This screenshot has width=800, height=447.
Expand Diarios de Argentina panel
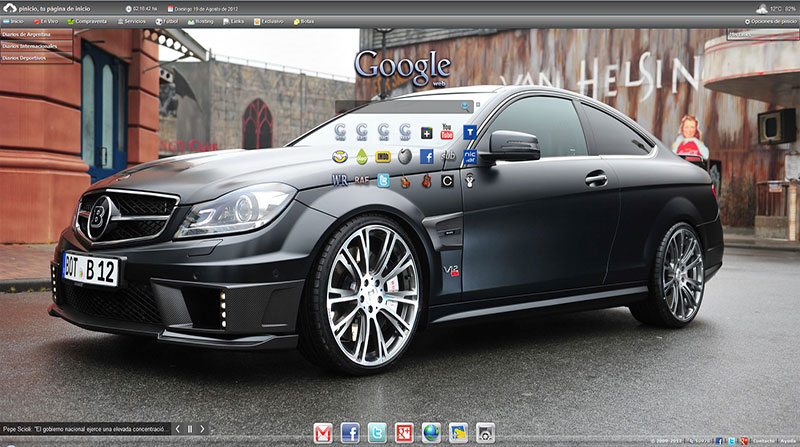coord(28,34)
